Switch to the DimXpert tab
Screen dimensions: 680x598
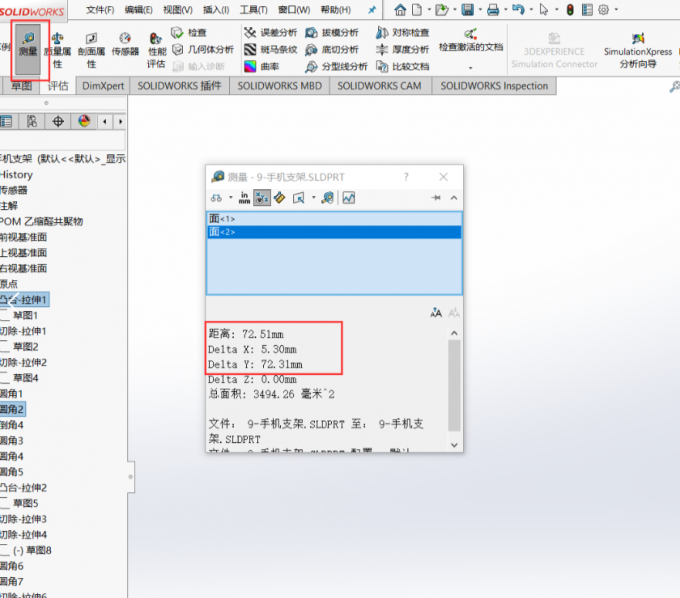pos(103,86)
